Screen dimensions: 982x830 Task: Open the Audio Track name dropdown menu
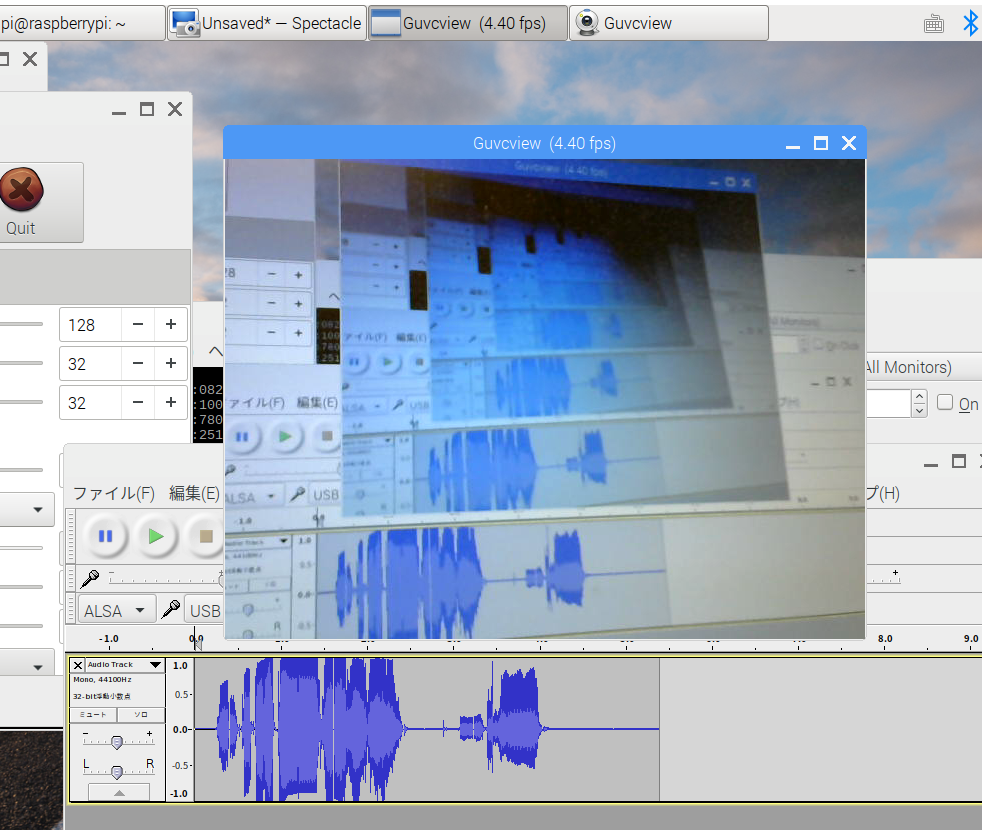click(155, 665)
